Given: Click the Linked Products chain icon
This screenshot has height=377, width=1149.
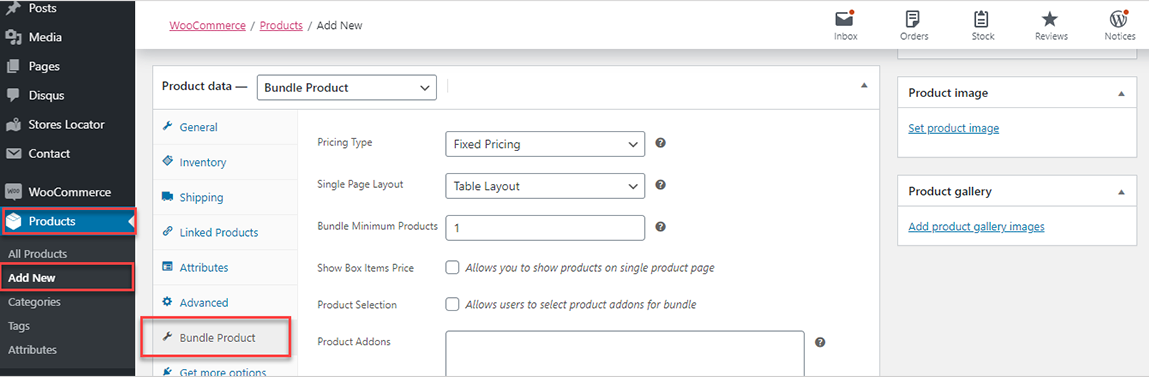Looking at the screenshot, I should click(x=167, y=232).
